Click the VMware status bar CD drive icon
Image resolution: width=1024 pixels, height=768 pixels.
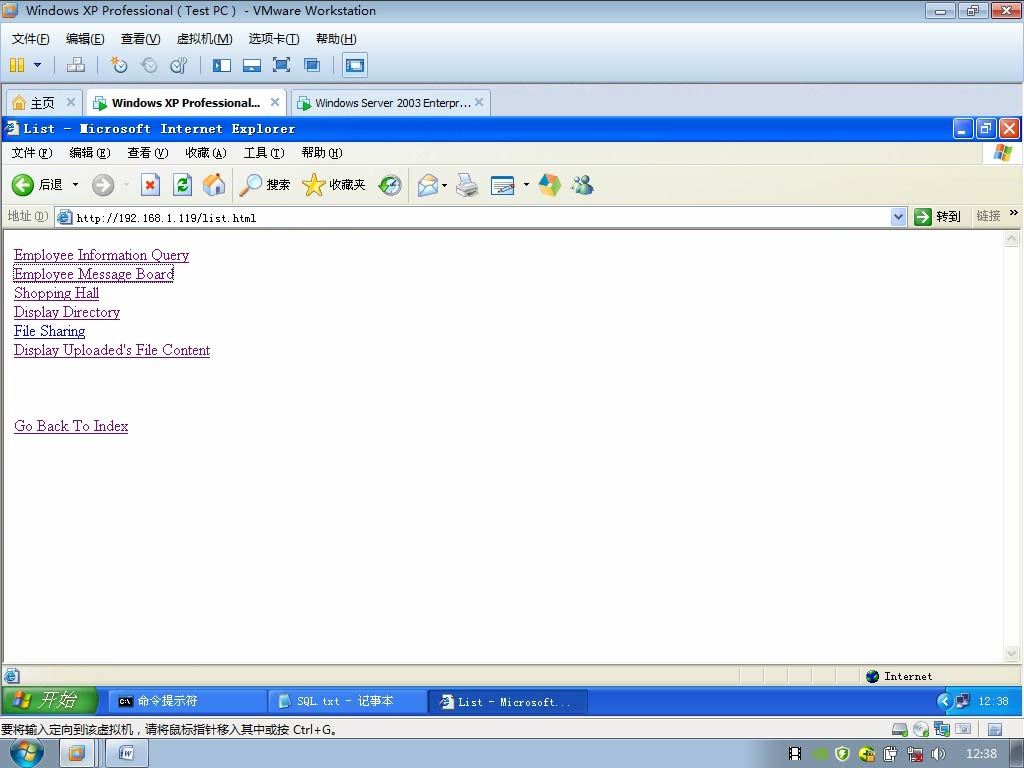[921, 729]
